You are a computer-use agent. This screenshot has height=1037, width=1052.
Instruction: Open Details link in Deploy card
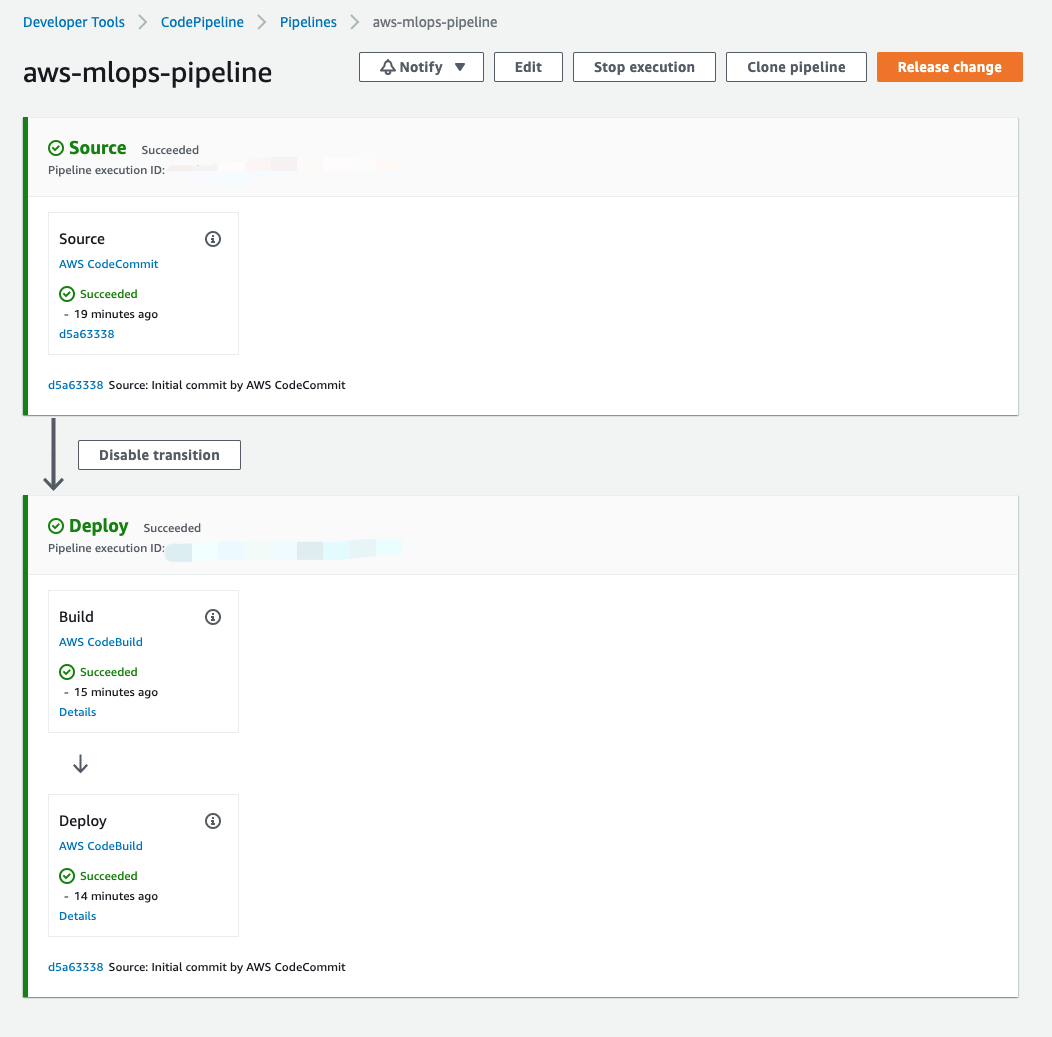[78, 916]
